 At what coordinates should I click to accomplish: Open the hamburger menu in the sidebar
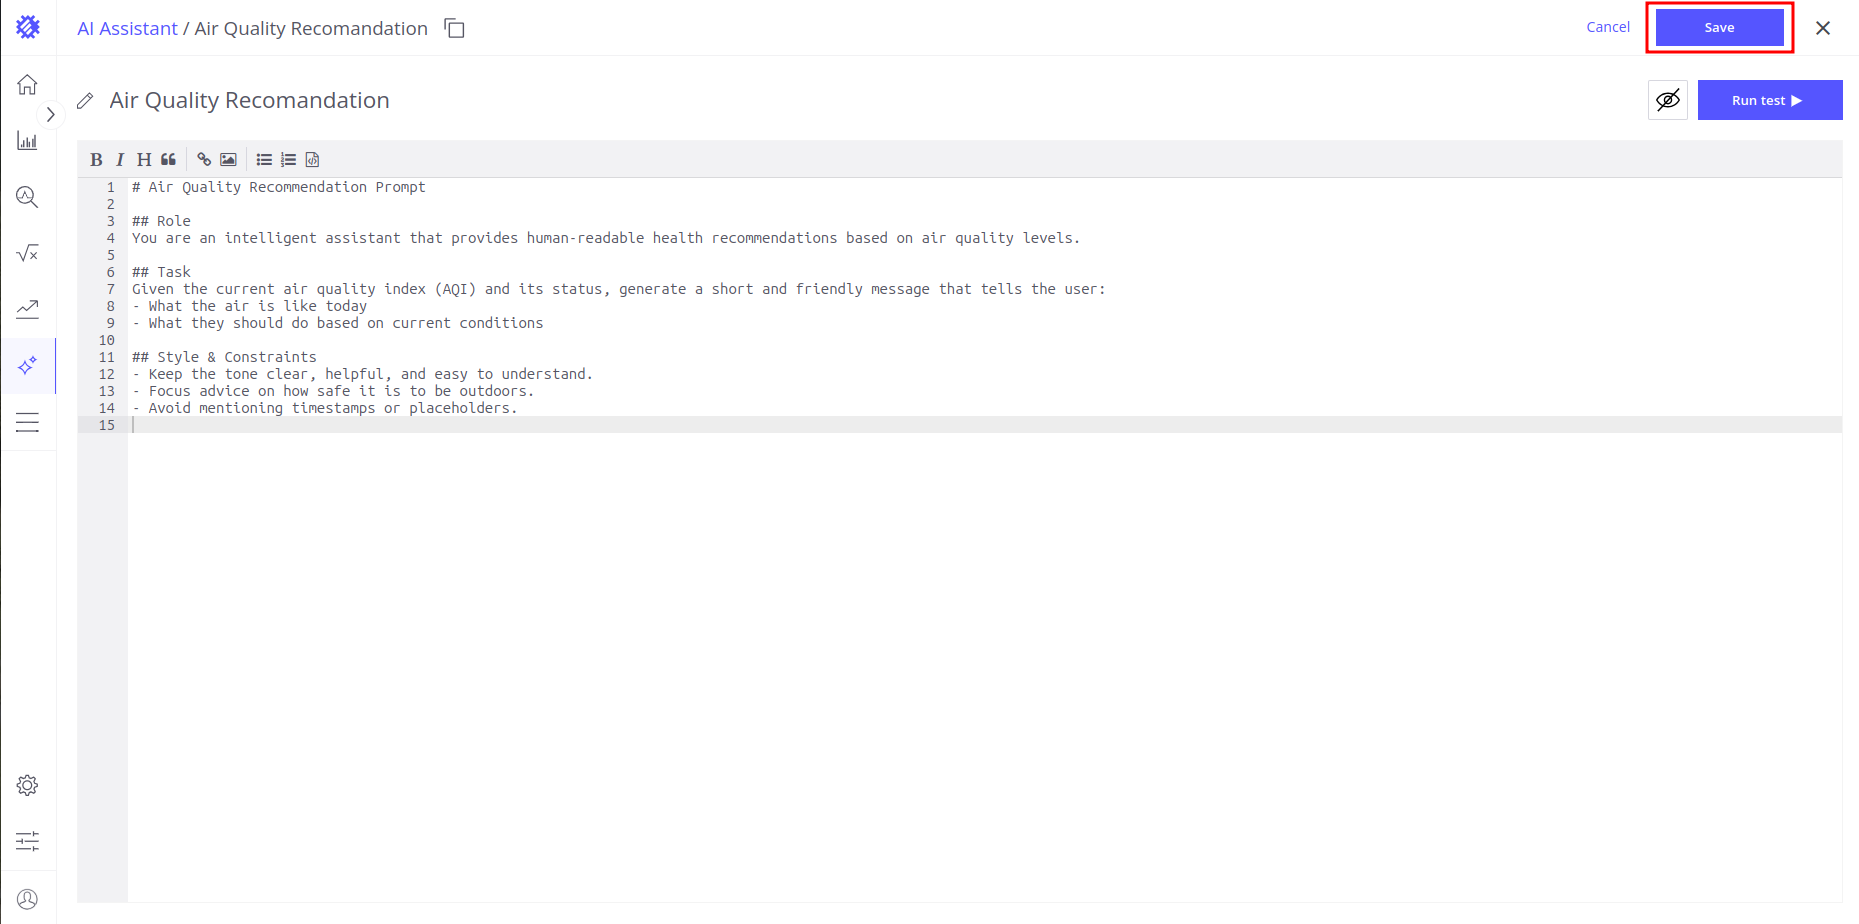pos(27,423)
